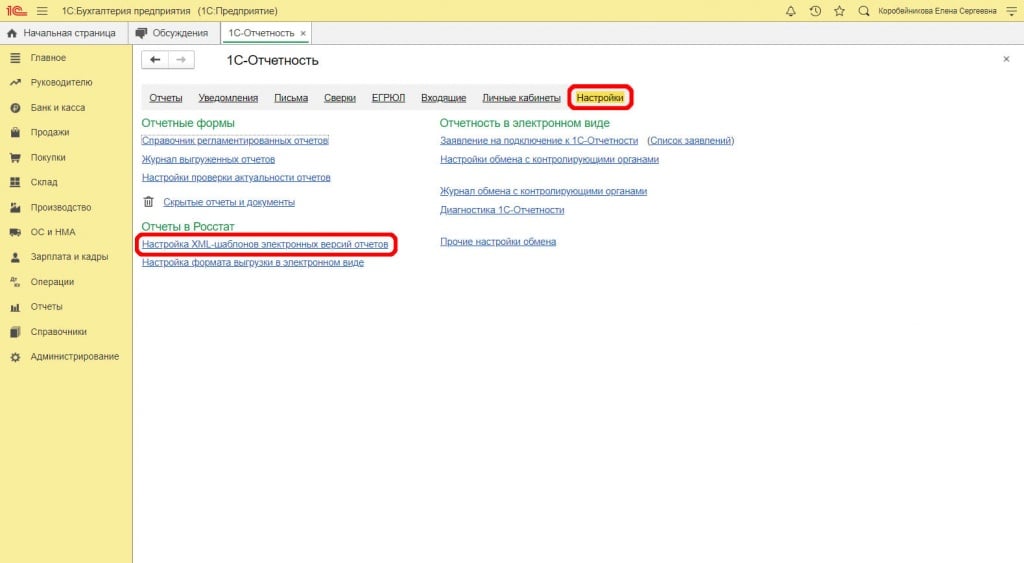Select the Уведомления tab

tap(228, 98)
